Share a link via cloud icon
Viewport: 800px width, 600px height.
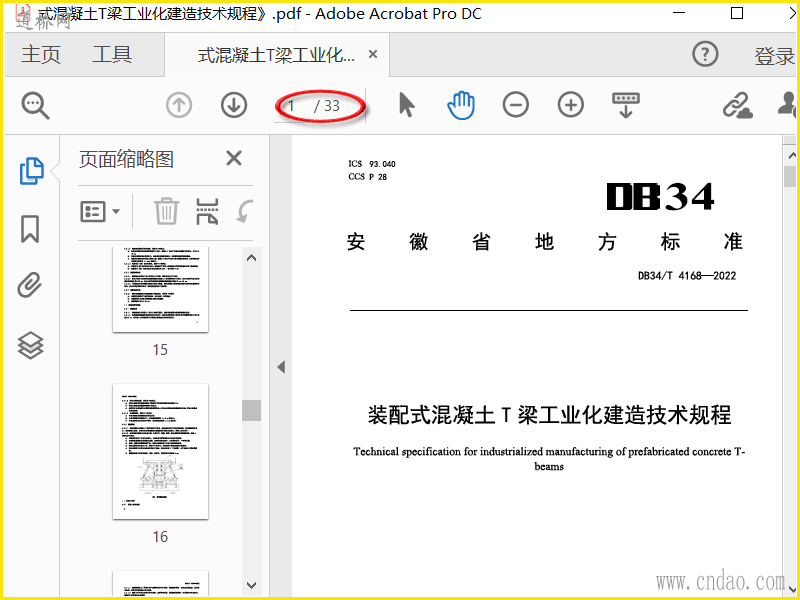tap(737, 106)
